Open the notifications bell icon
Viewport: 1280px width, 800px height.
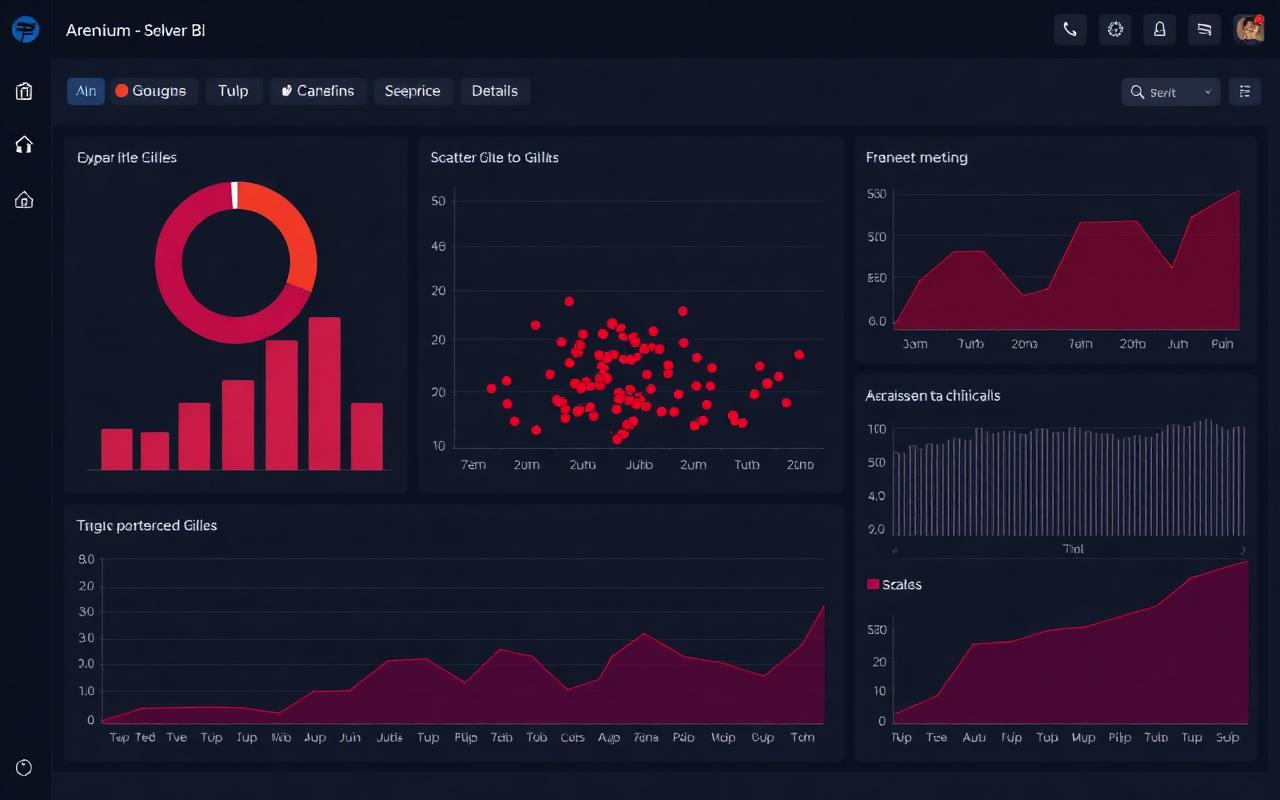coord(1160,30)
